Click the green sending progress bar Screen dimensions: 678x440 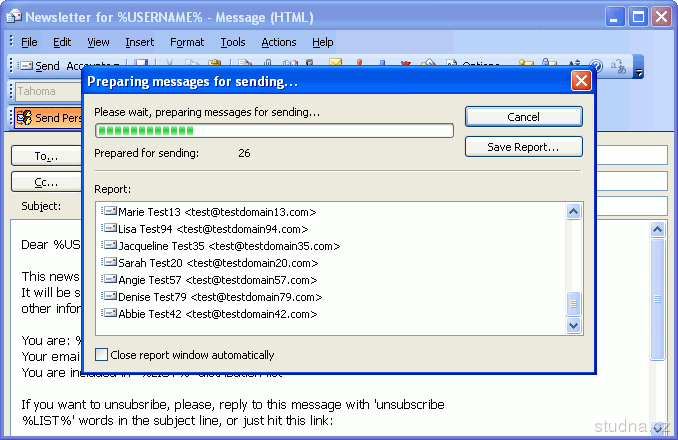pos(274,131)
